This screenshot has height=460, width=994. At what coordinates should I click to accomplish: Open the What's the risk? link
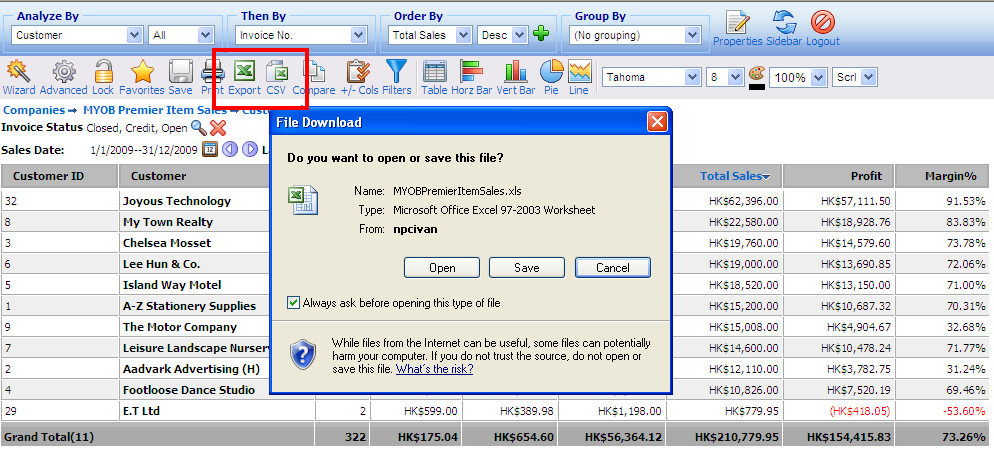coord(434,369)
